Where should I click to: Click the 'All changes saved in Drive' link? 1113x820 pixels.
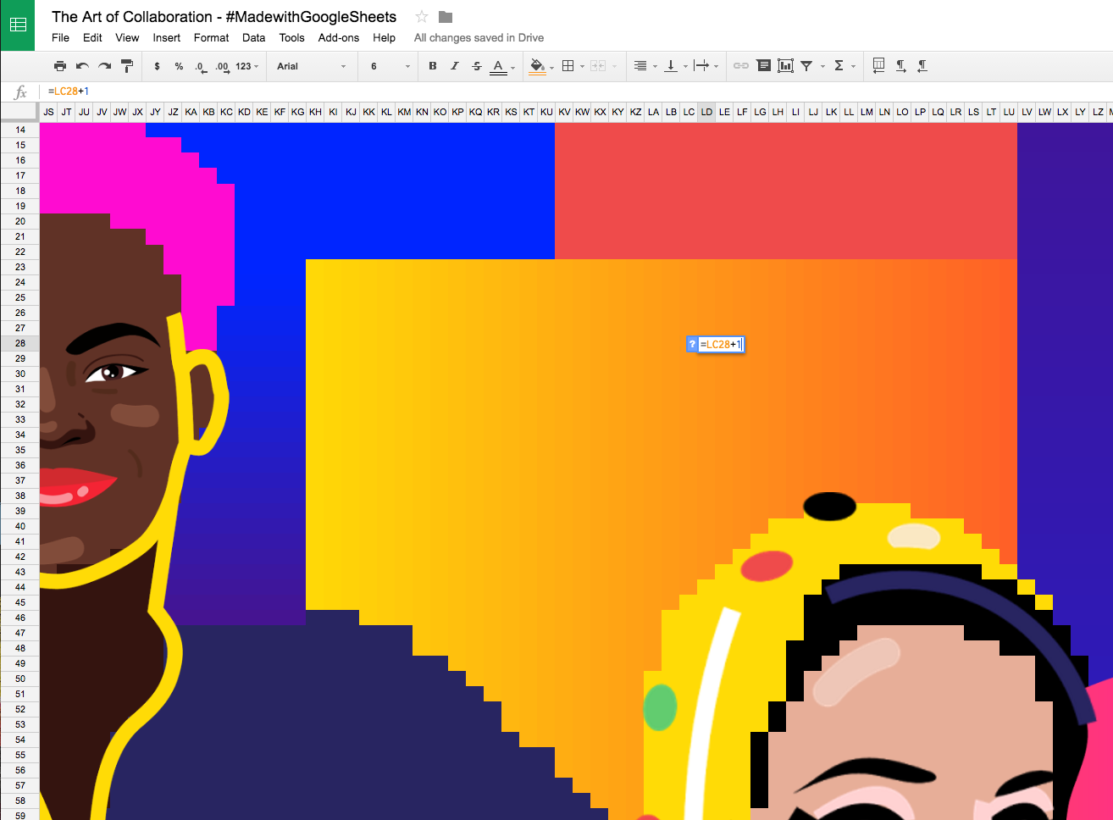click(479, 38)
